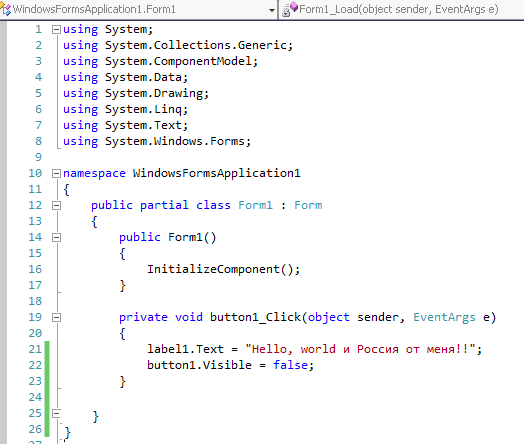Click 'System.Windows.Forms' in line 8
This screenshot has width=525, height=444.
175,141
